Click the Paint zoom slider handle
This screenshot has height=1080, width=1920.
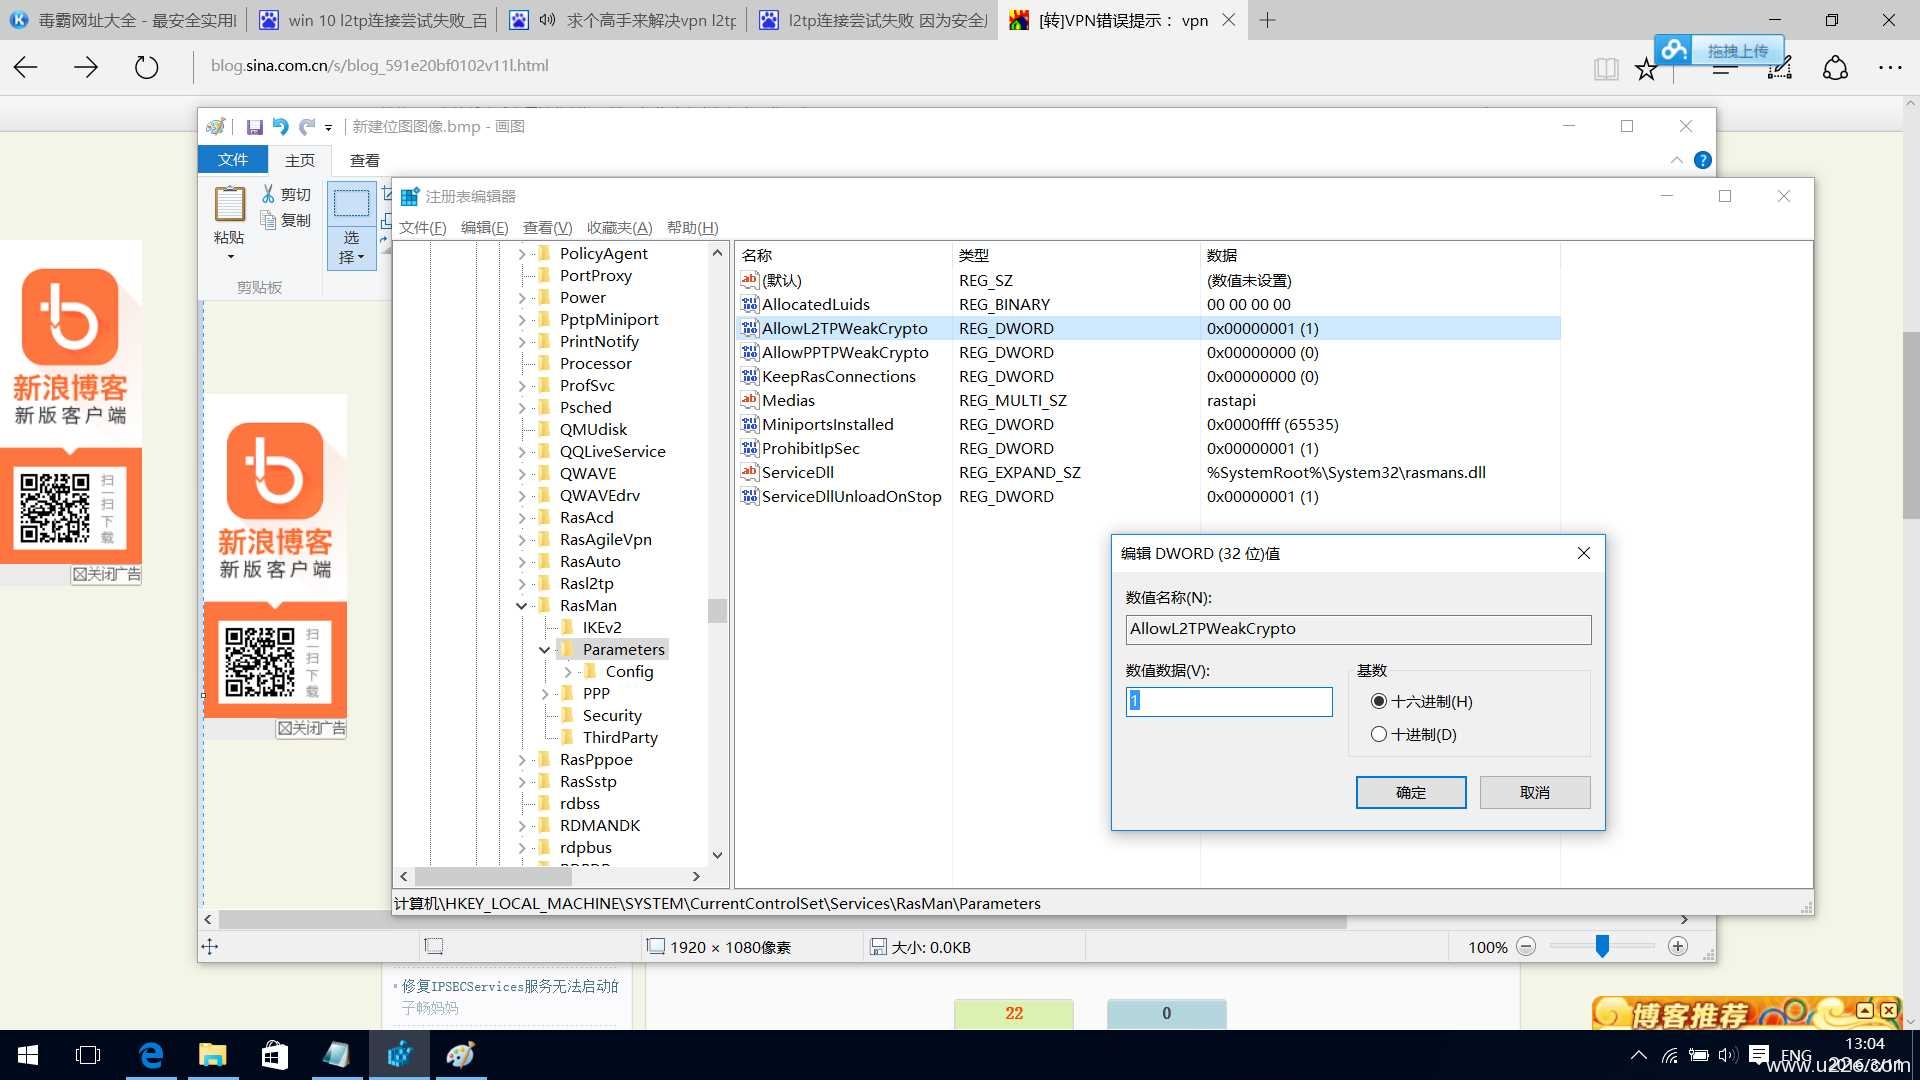pos(1602,946)
